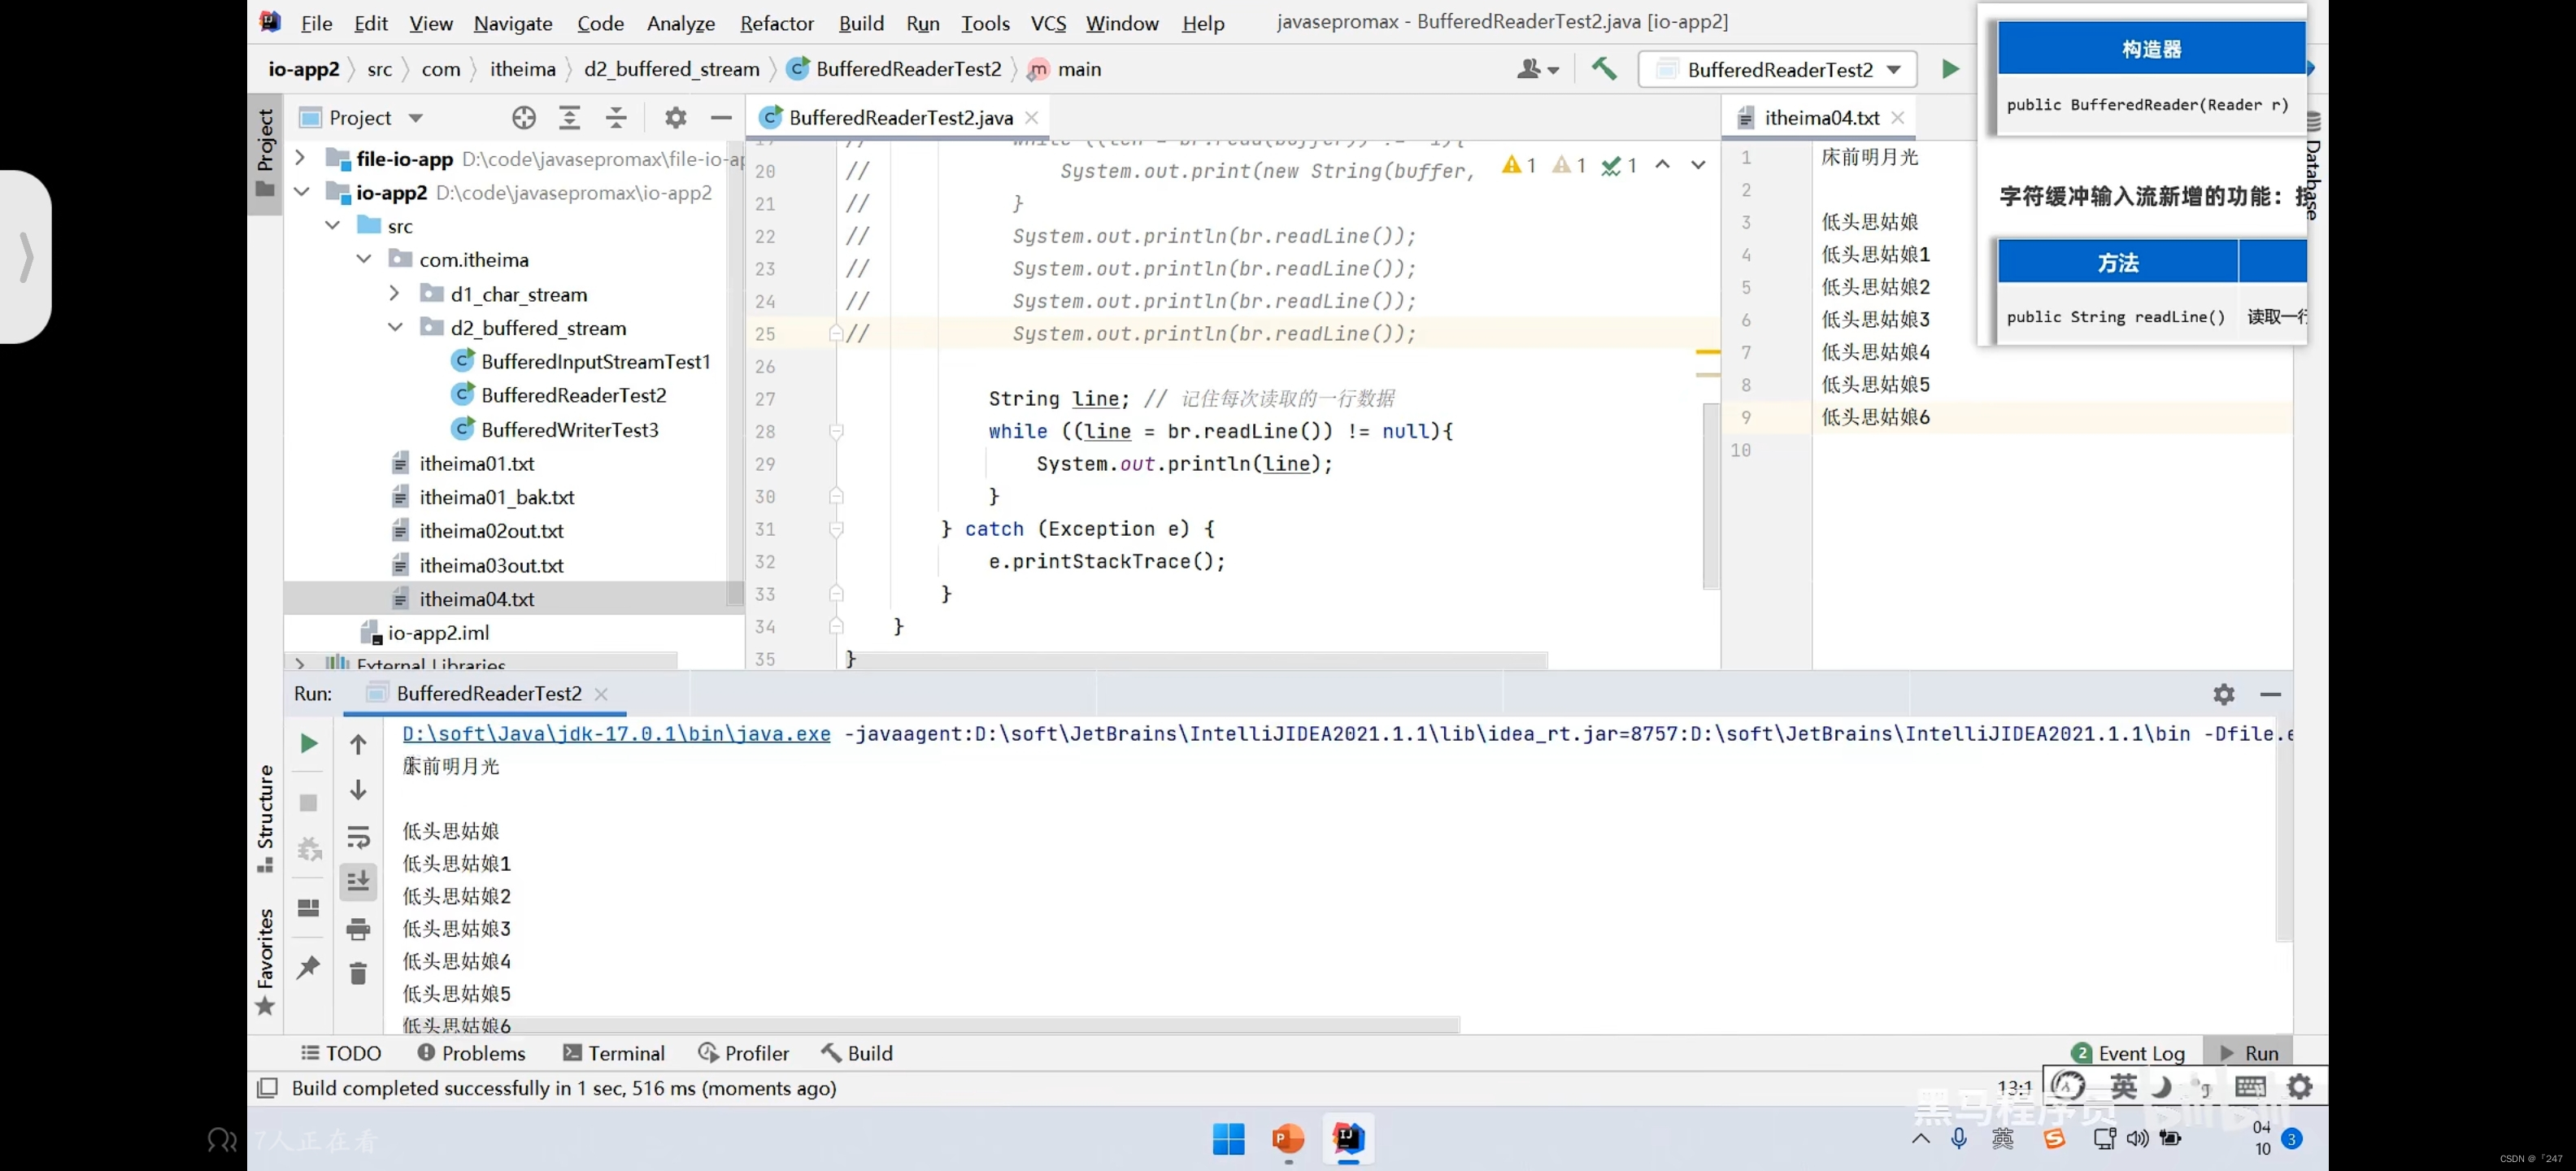The height and width of the screenshot is (1171, 2576).
Task: Click Collapse All in Project panel
Action: coord(616,118)
